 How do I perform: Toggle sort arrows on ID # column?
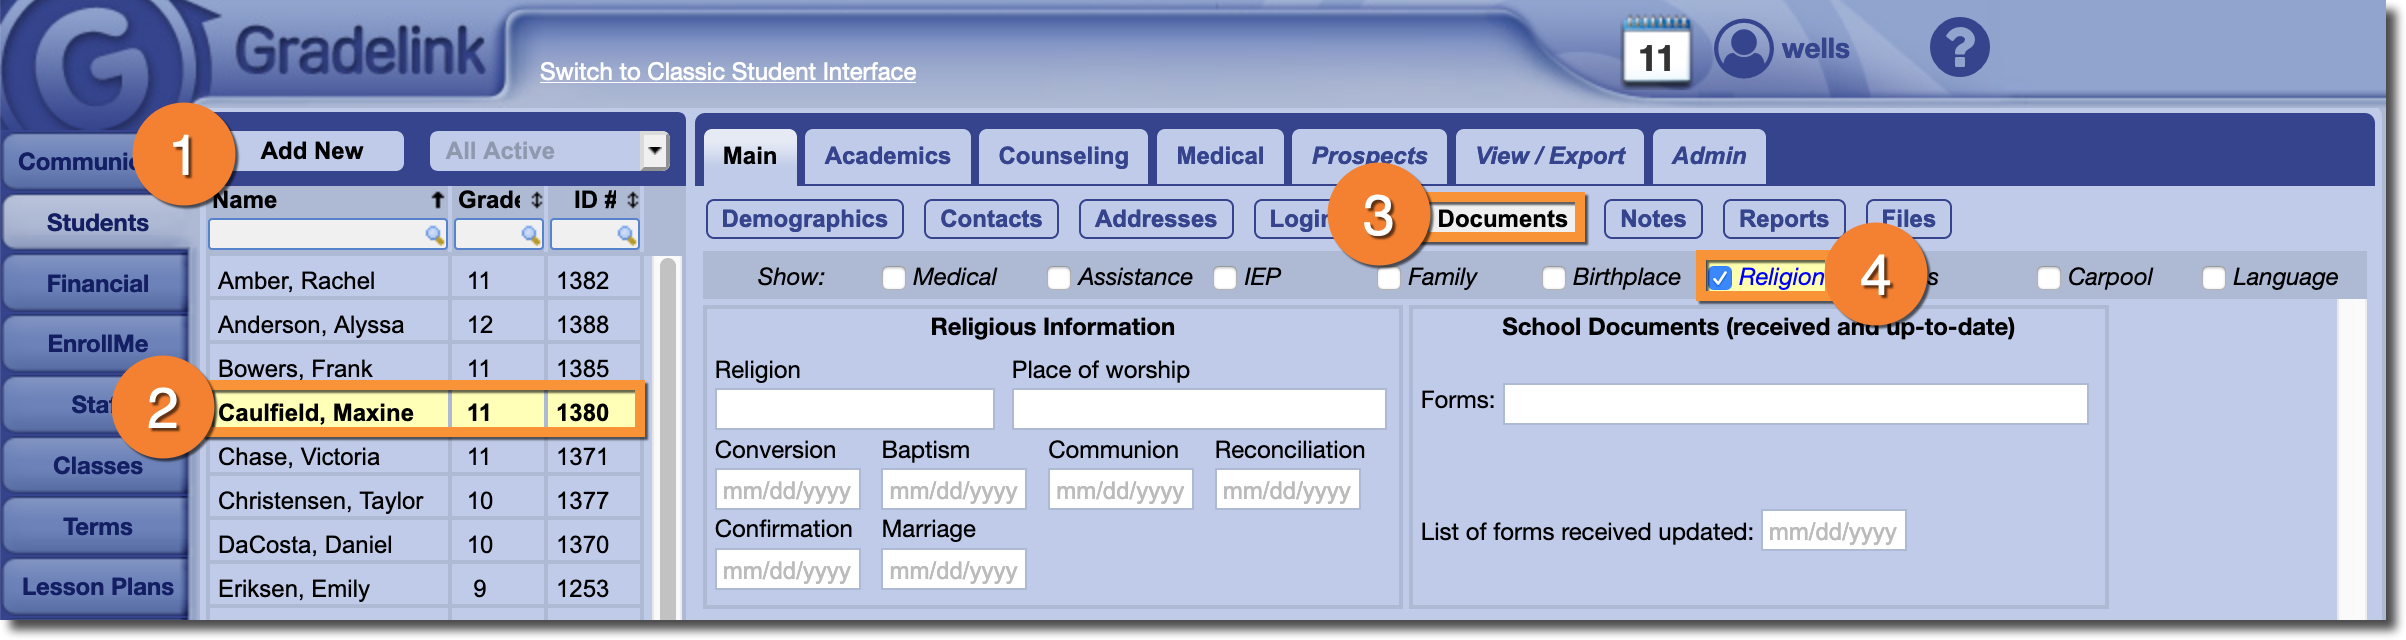pyautogui.click(x=632, y=201)
